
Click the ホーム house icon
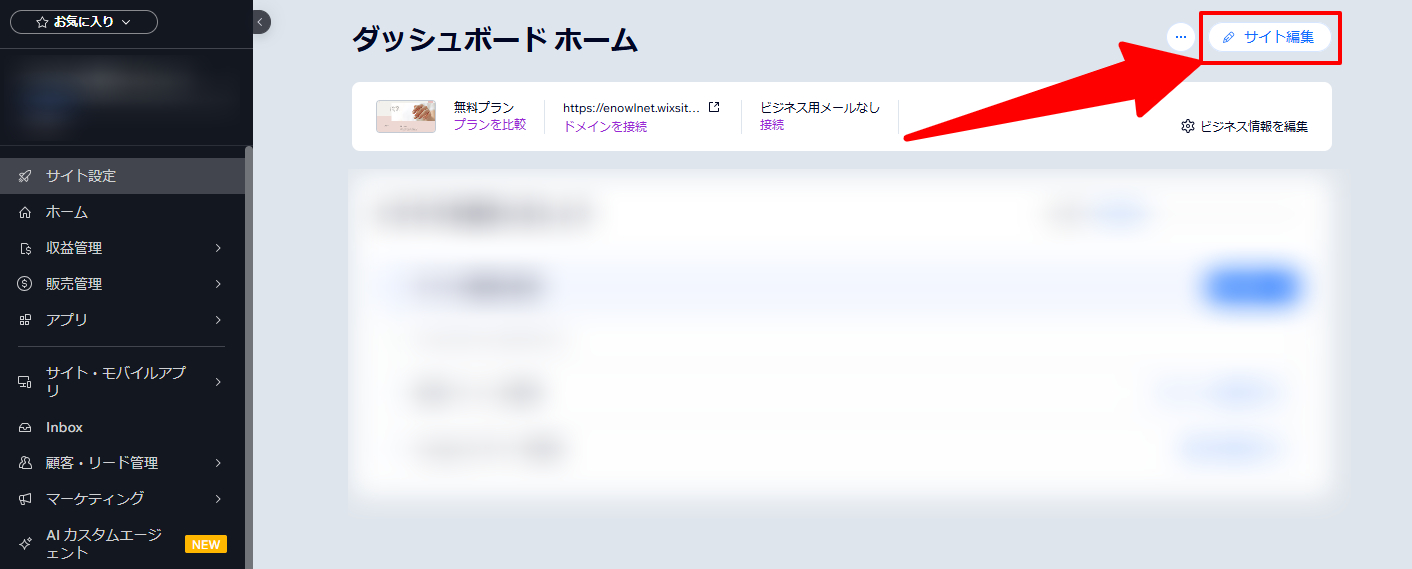pos(25,212)
